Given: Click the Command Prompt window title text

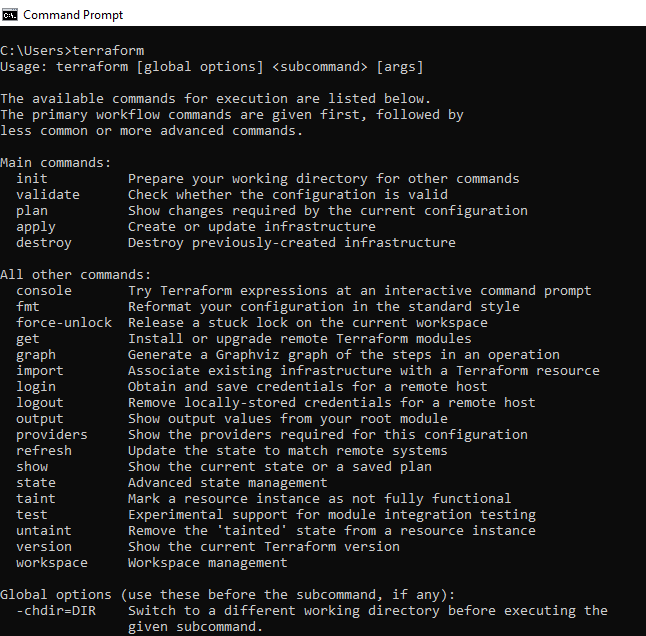Looking at the screenshot, I should (x=73, y=15).
